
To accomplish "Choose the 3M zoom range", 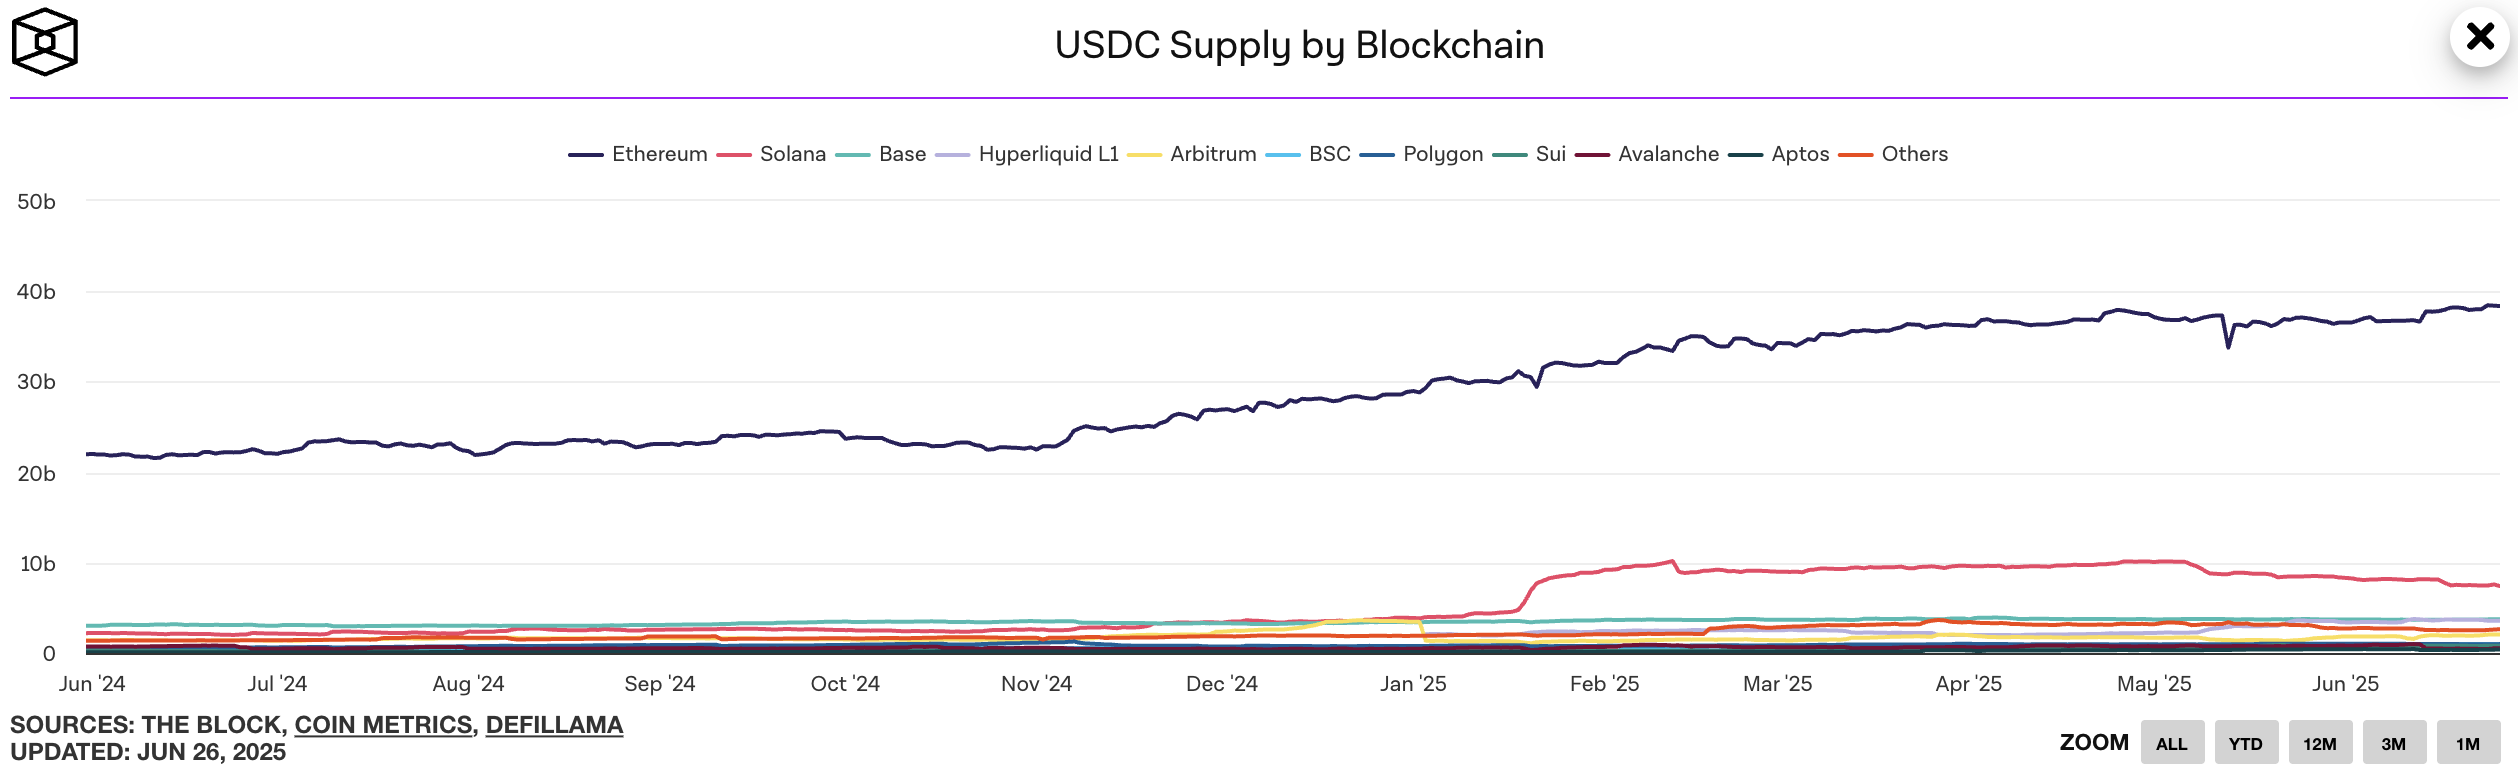I will [2394, 743].
